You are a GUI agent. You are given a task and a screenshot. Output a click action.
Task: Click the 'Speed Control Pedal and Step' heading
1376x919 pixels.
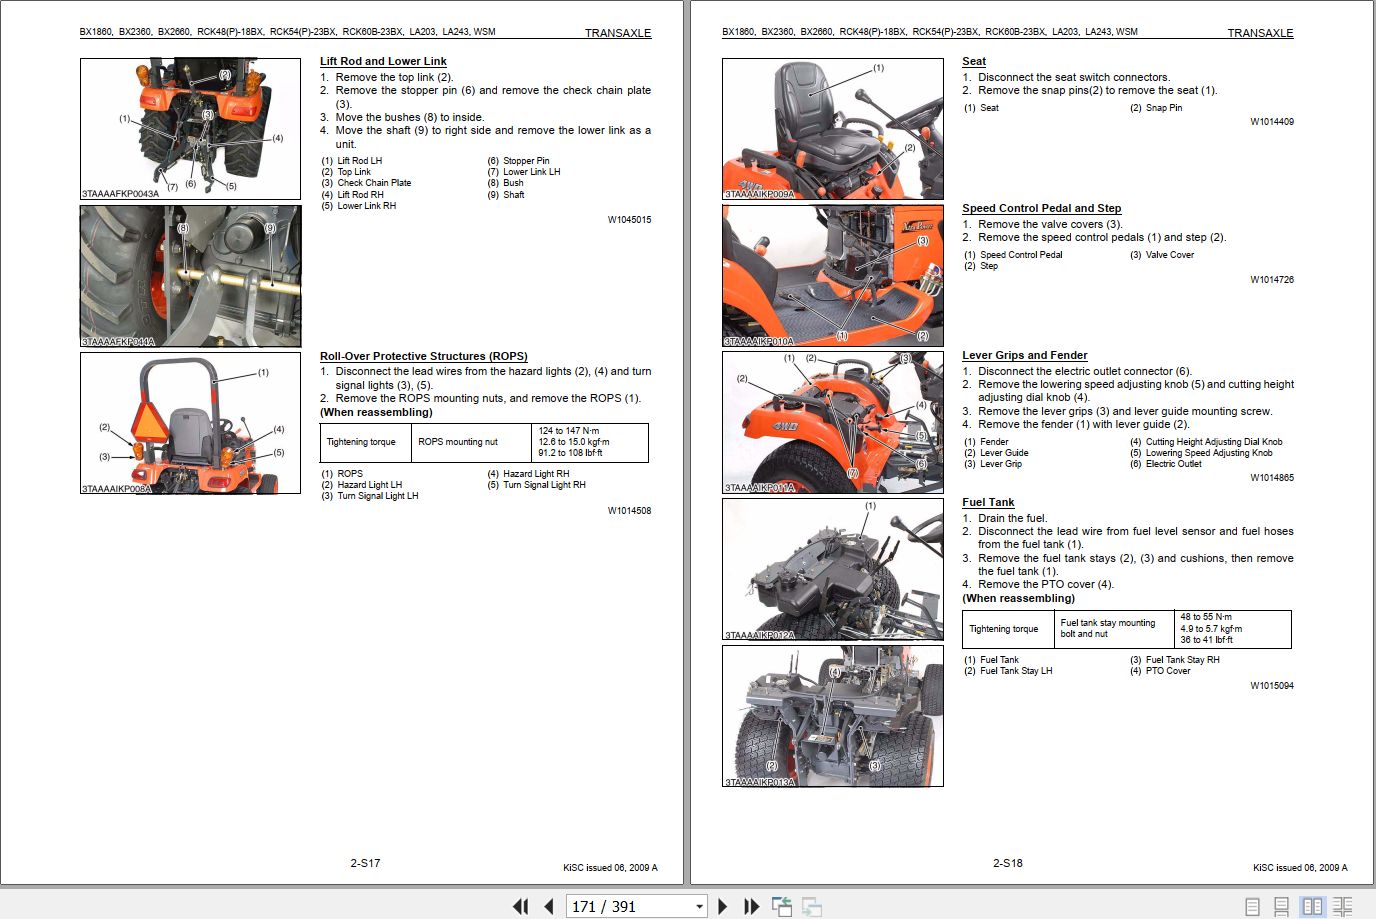pyautogui.click(x=1042, y=208)
